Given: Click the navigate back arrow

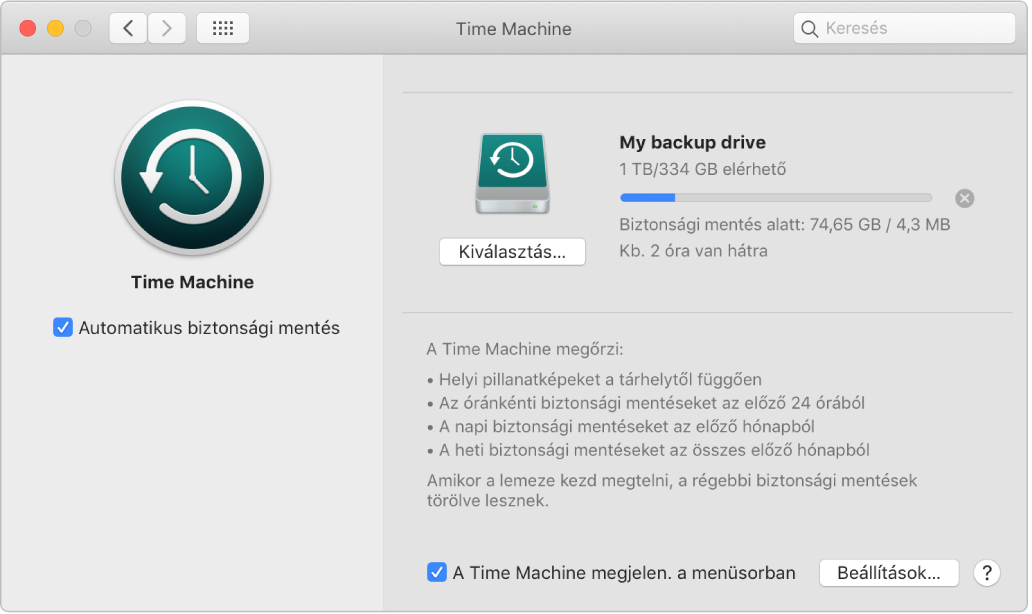Looking at the screenshot, I should coord(127,28).
